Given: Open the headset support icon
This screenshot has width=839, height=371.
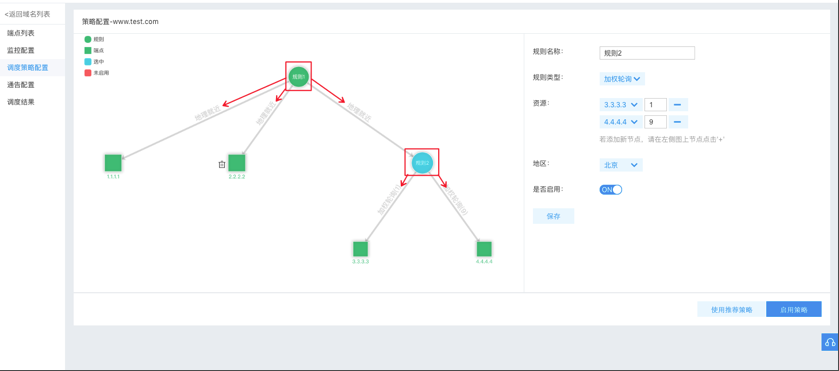Looking at the screenshot, I should tap(830, 342).
